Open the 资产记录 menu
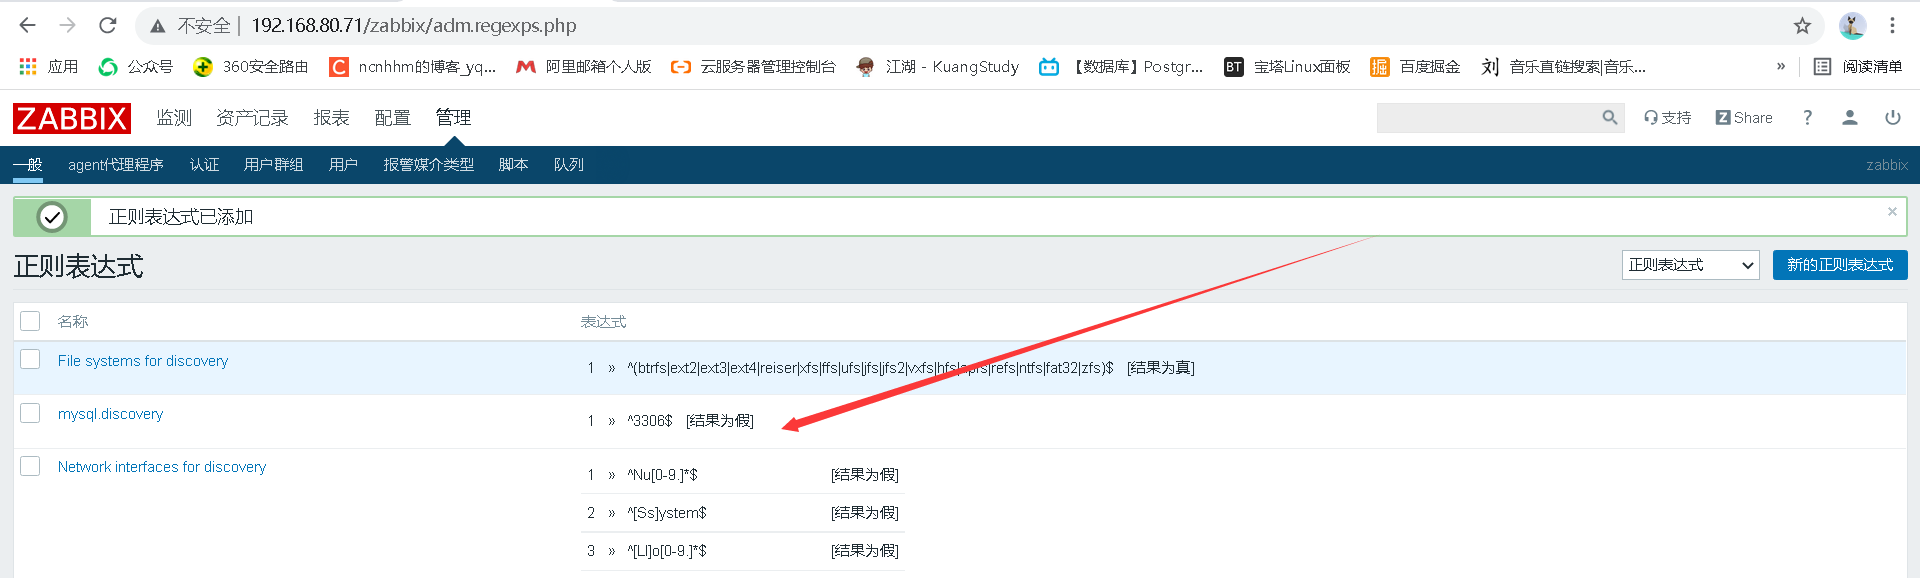Screen dimensions: 1920x578 252,118
